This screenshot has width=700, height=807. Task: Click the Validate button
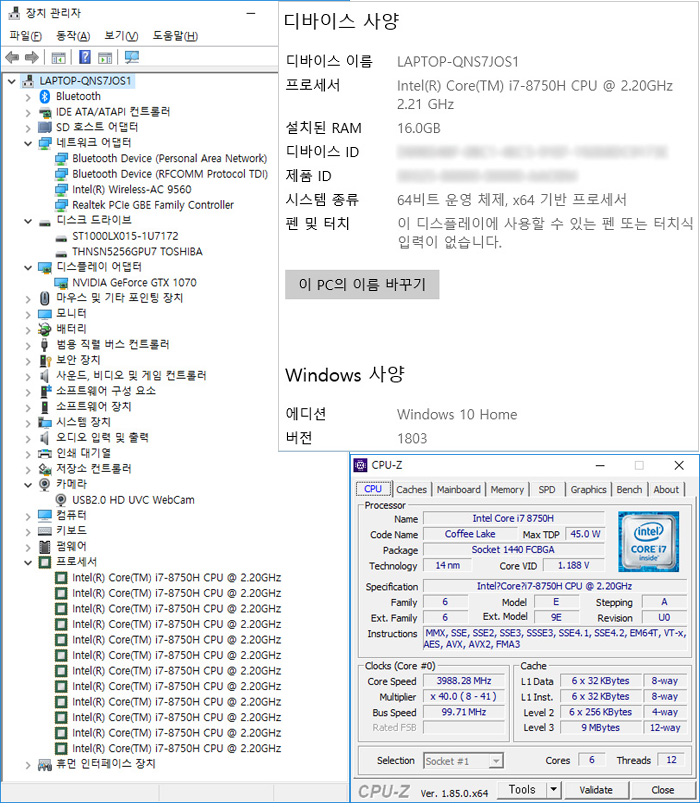click(x=596, y=790)
